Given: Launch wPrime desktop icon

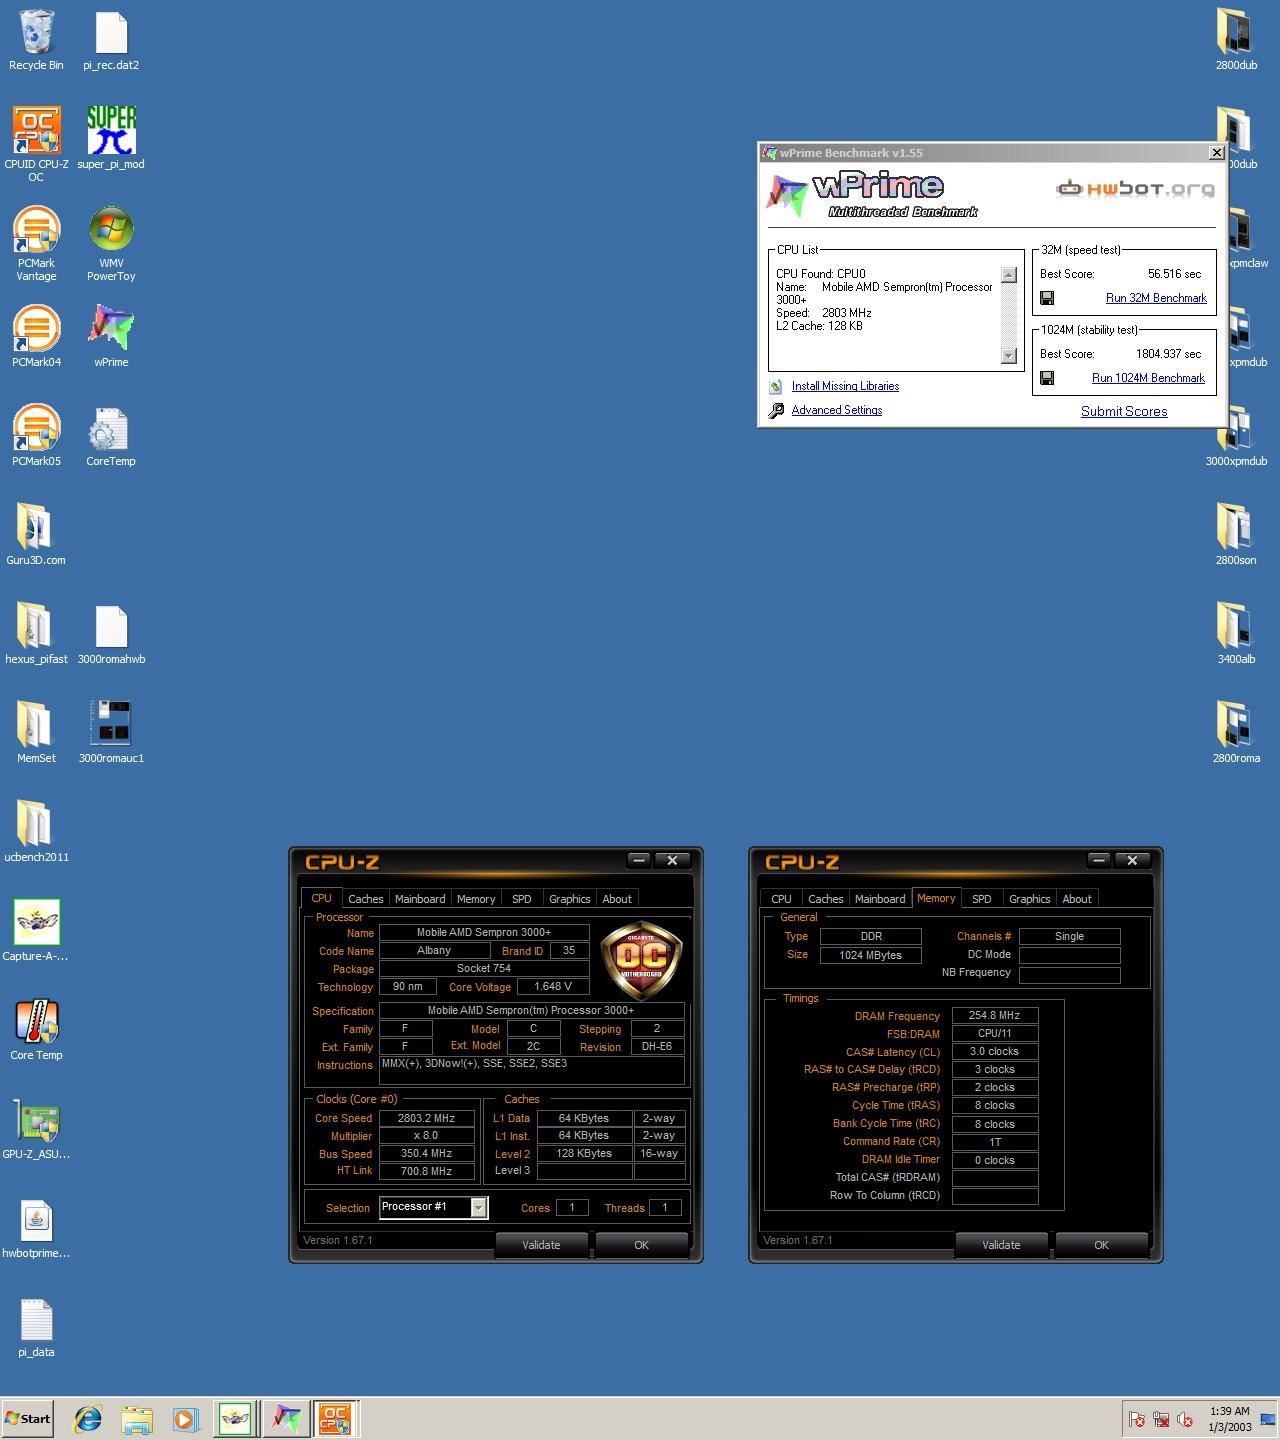Looking at the screenshot, I should [x=111, y=336].
